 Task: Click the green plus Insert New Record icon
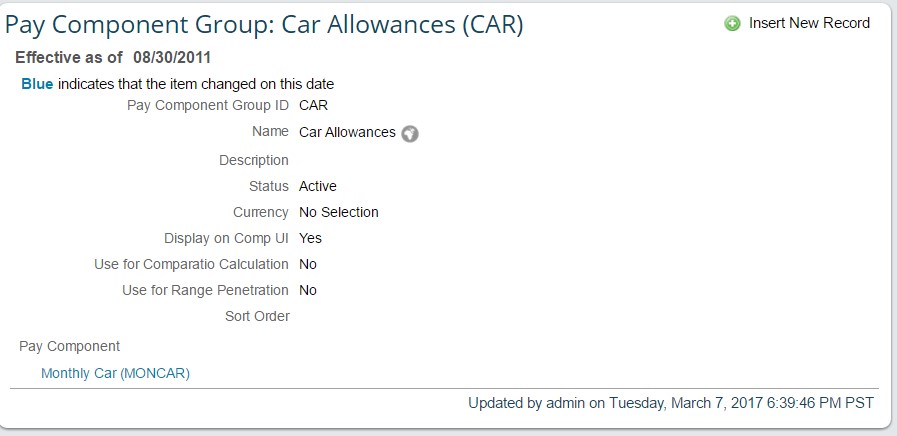tap(732, 23)
